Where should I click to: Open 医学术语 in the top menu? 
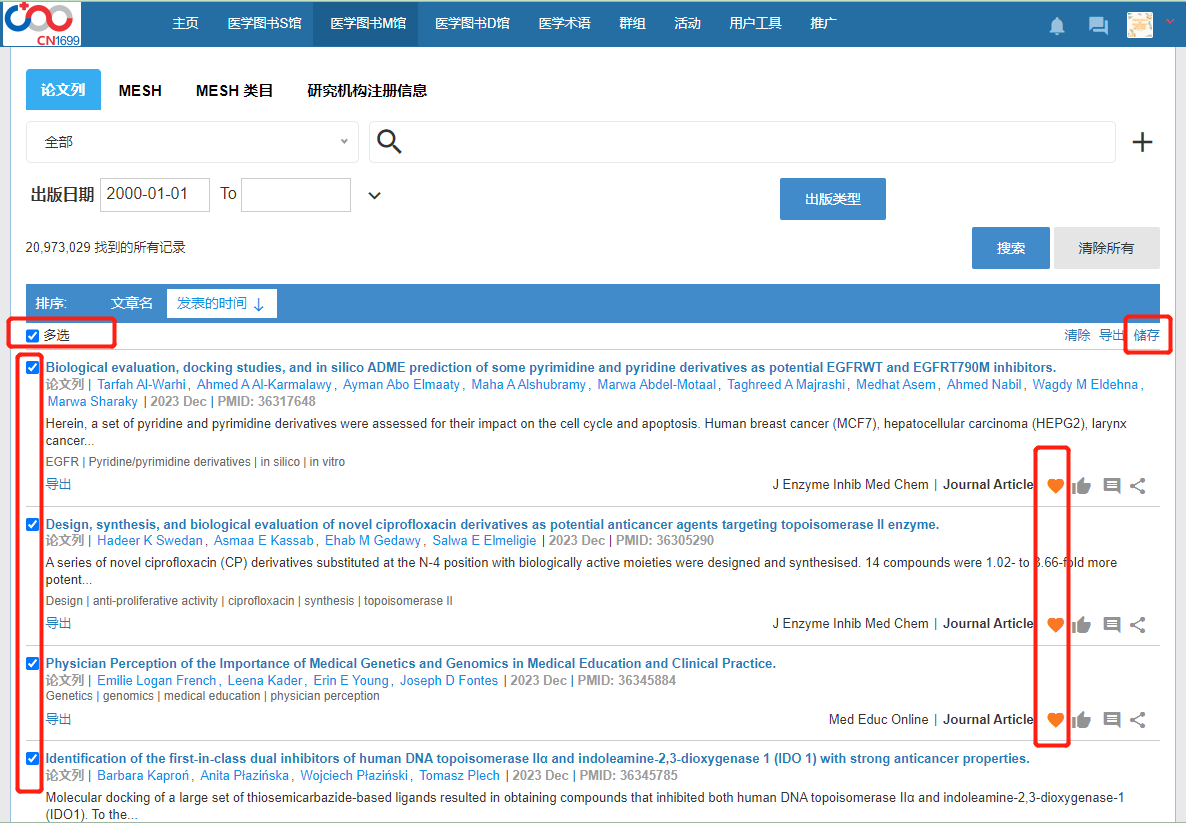[564, 23]
